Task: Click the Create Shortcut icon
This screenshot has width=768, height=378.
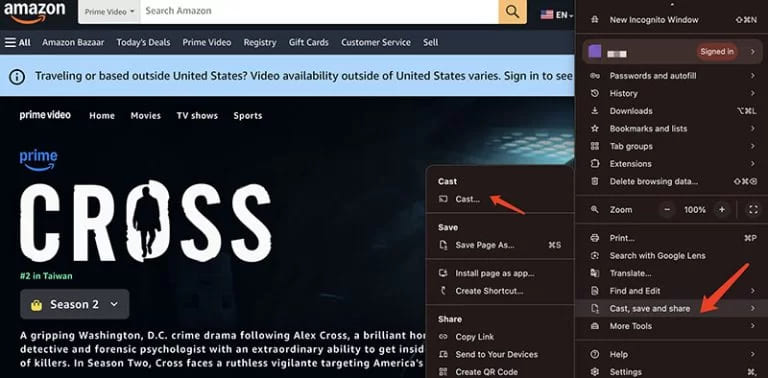Action: (x=443, y=291)
